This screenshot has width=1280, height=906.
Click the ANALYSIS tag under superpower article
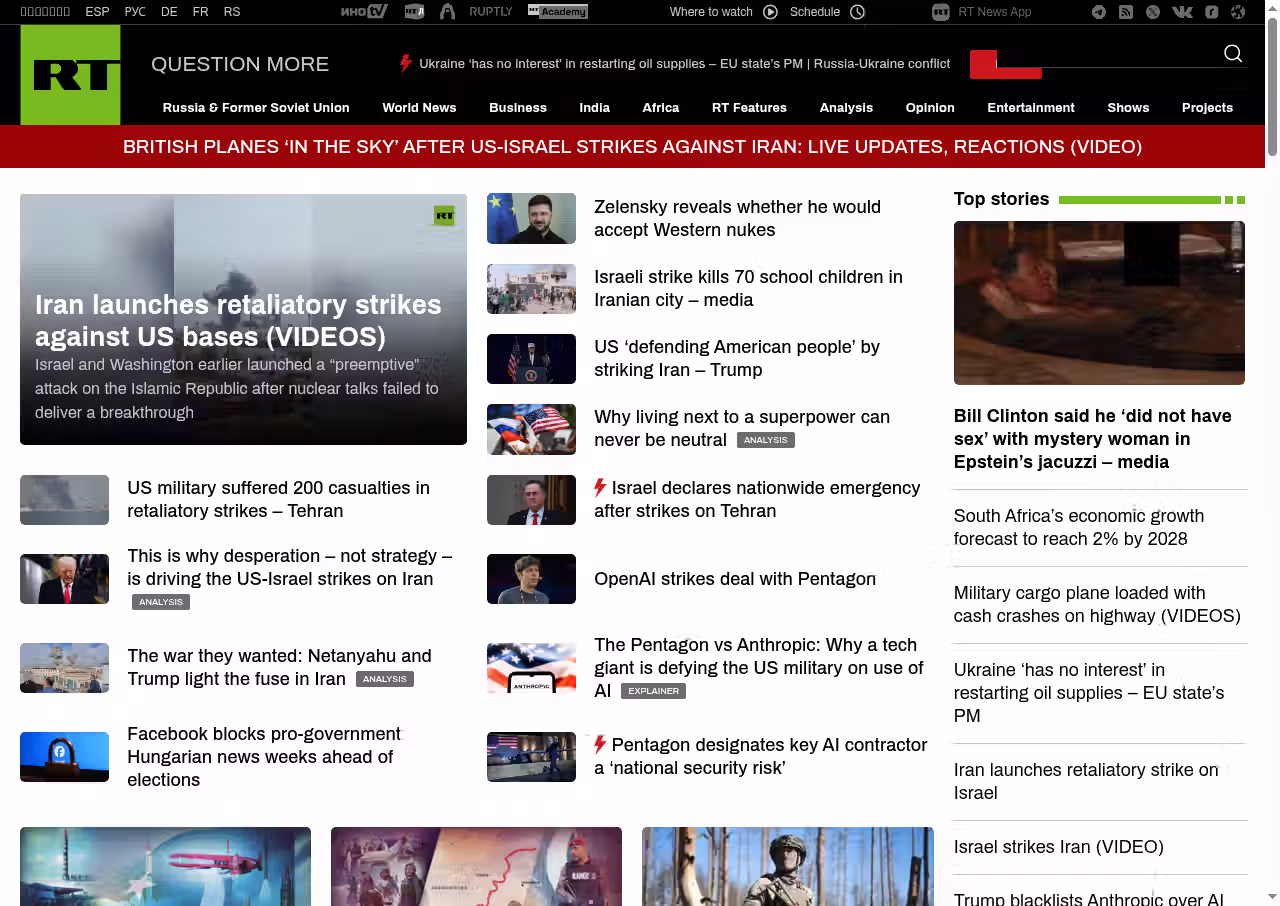point(765,440)
